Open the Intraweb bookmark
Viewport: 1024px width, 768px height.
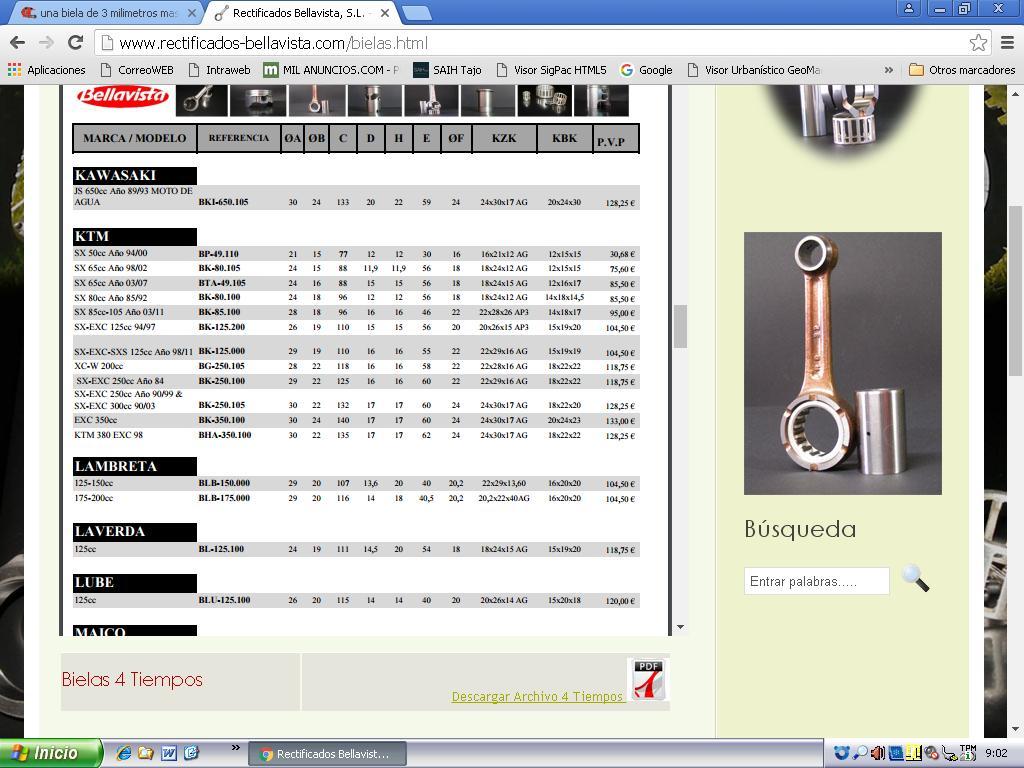219,70
